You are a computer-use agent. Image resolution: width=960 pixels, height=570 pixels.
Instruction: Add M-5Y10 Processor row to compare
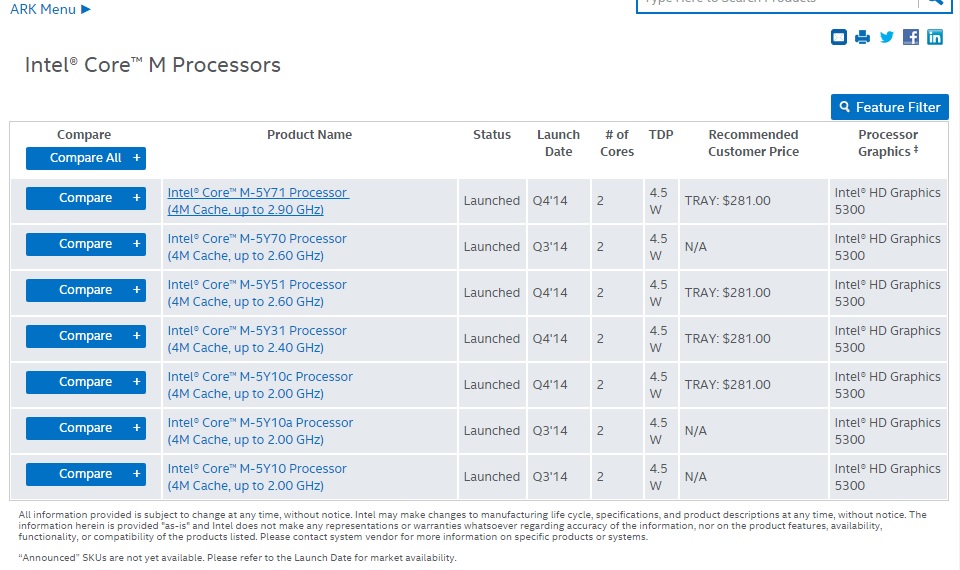tap(86, 474)
